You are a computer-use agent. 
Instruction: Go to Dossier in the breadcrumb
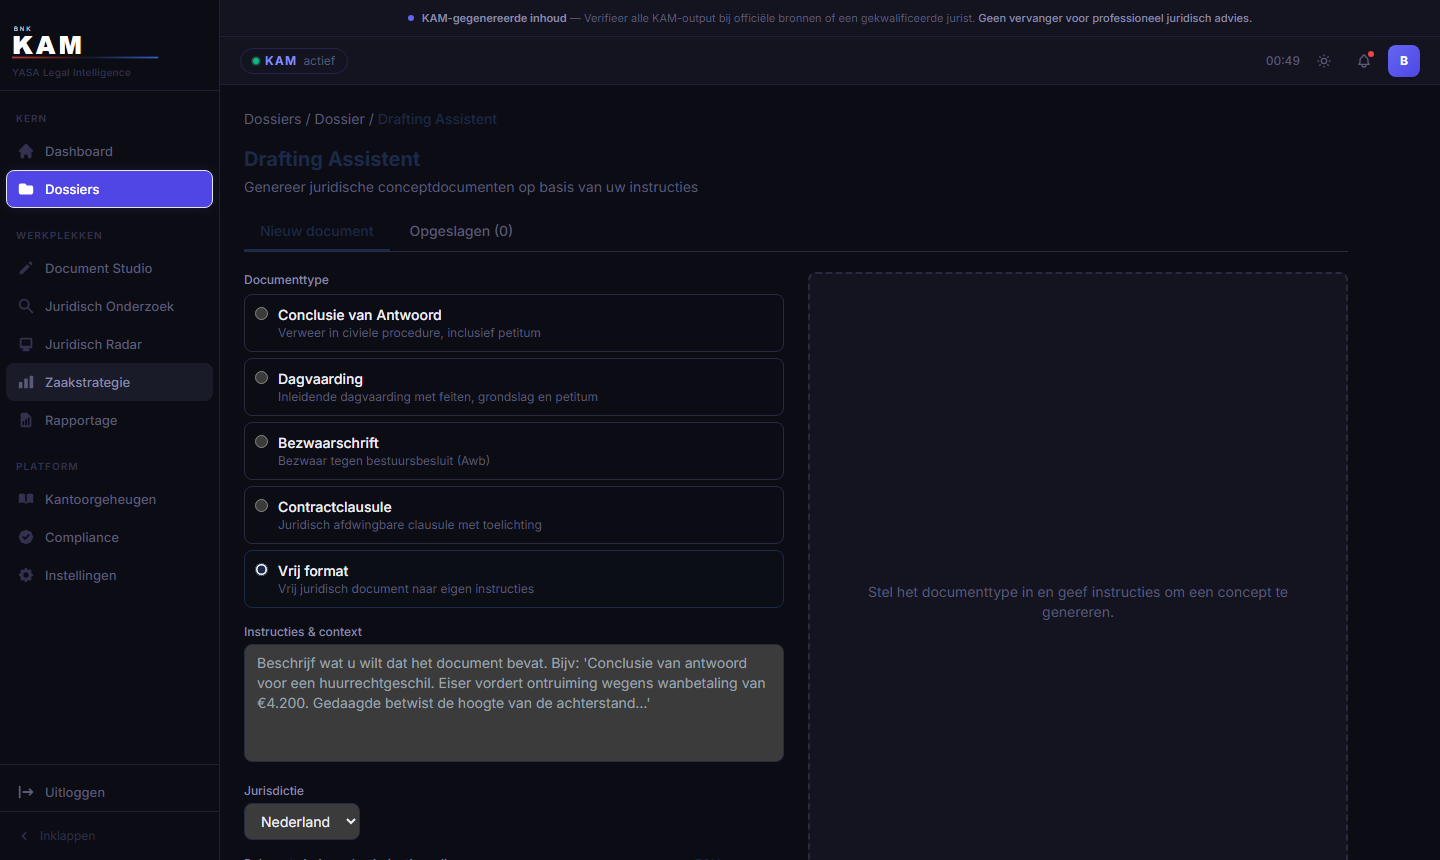coord(340,119)
